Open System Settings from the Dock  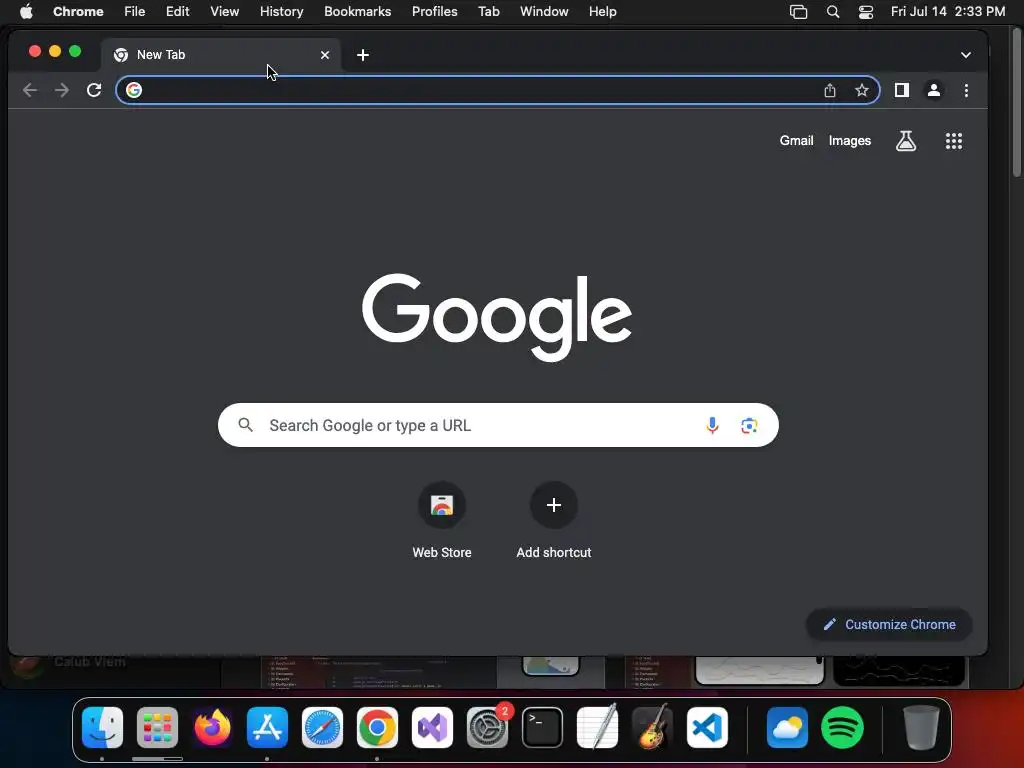(x=487, y=728)
